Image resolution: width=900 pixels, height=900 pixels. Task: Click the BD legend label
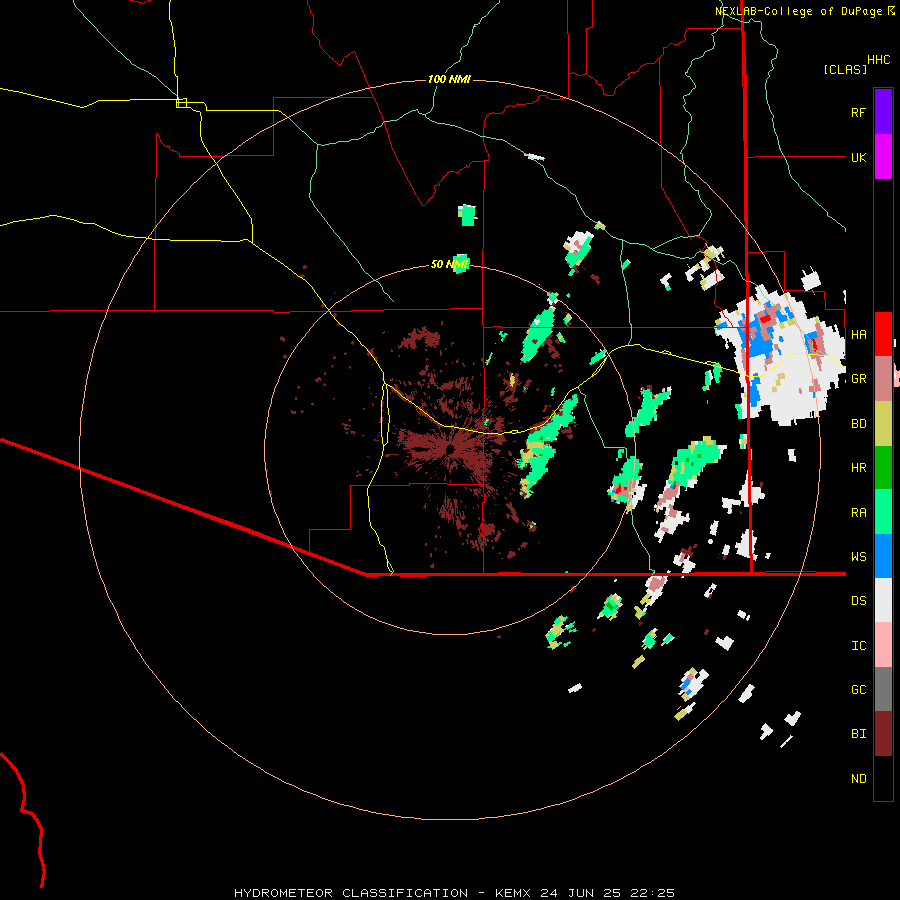click(858, 424)
